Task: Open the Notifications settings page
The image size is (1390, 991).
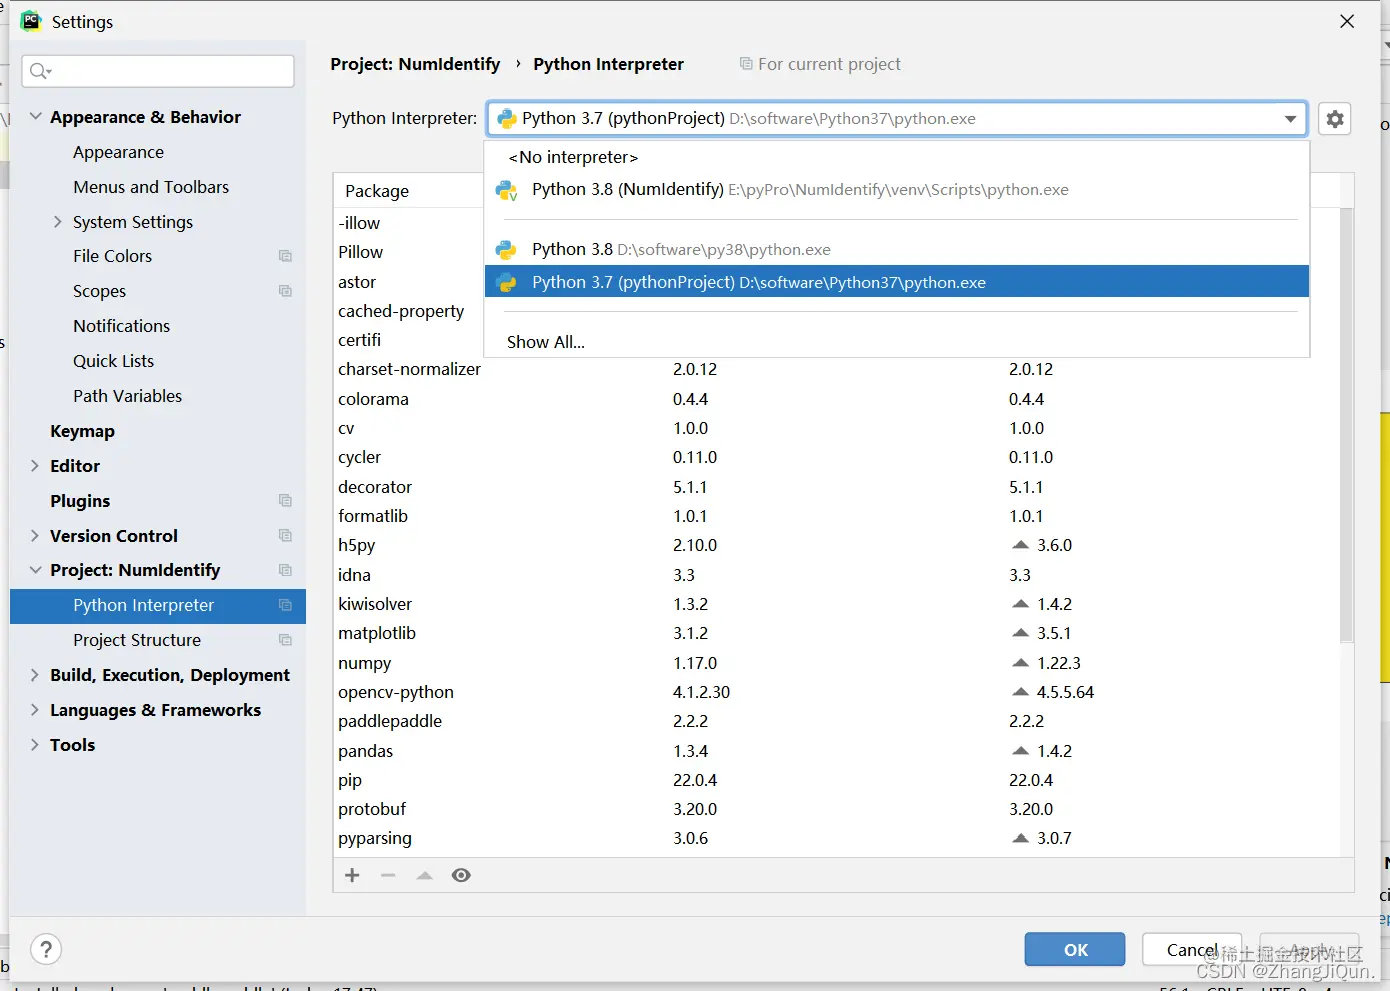Action: 121,326
